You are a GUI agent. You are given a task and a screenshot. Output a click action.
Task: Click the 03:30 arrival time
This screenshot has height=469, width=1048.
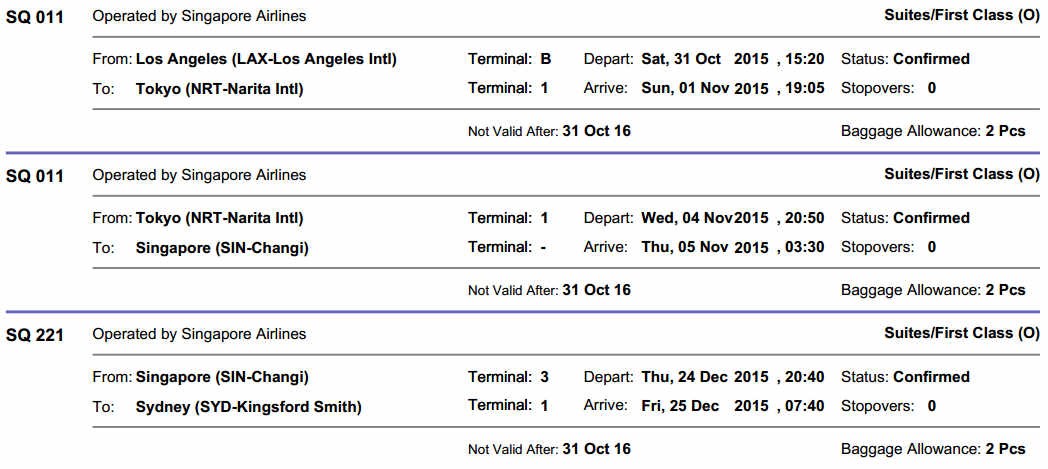pos(805,247)
